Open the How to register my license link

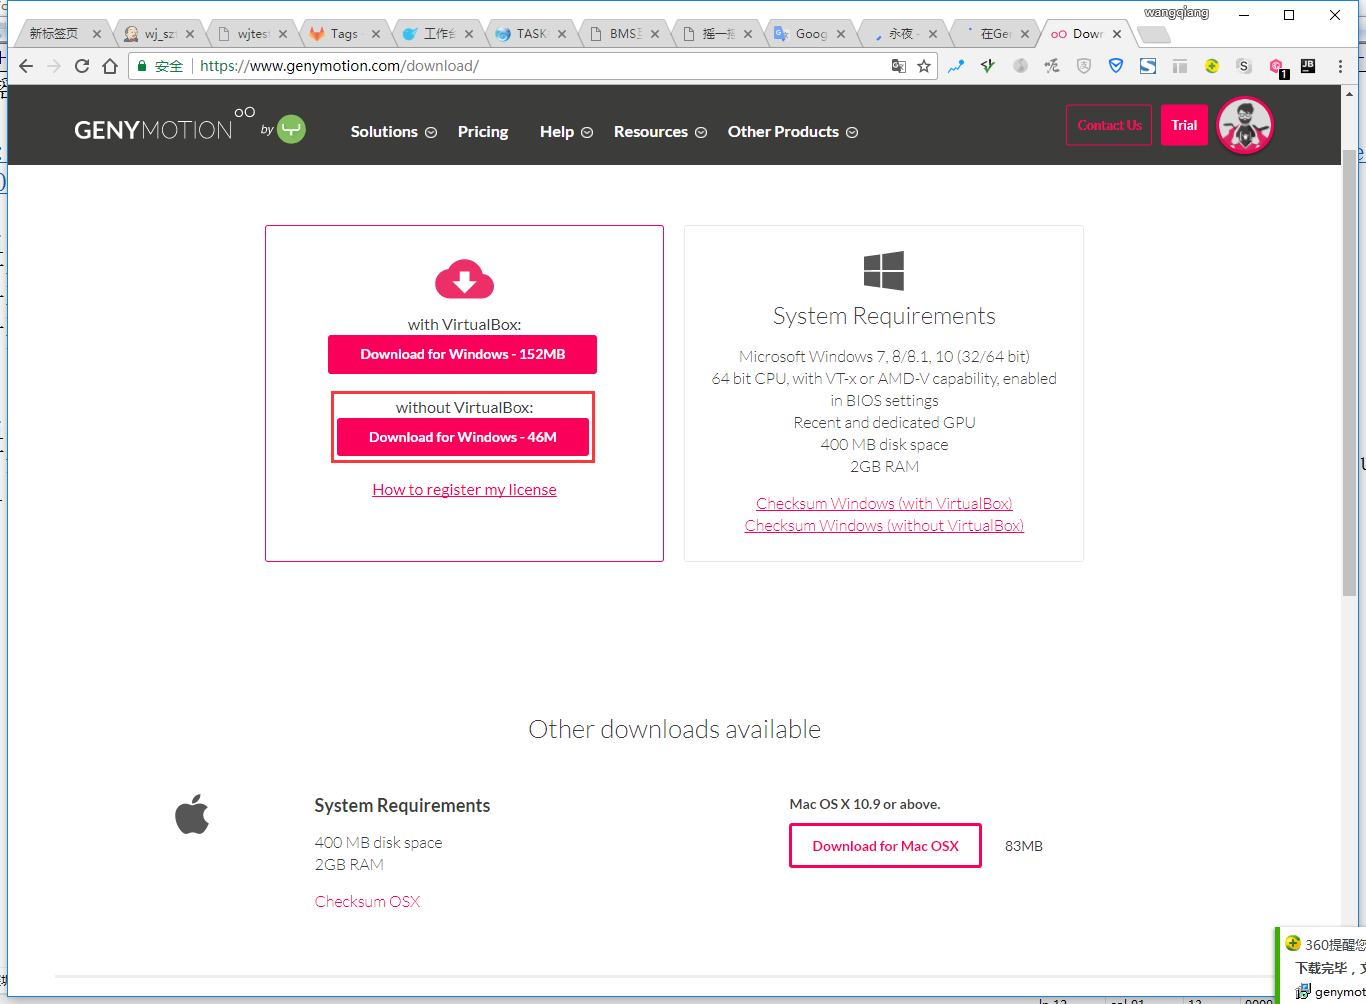pyautogui.click(x=464, y=490)
